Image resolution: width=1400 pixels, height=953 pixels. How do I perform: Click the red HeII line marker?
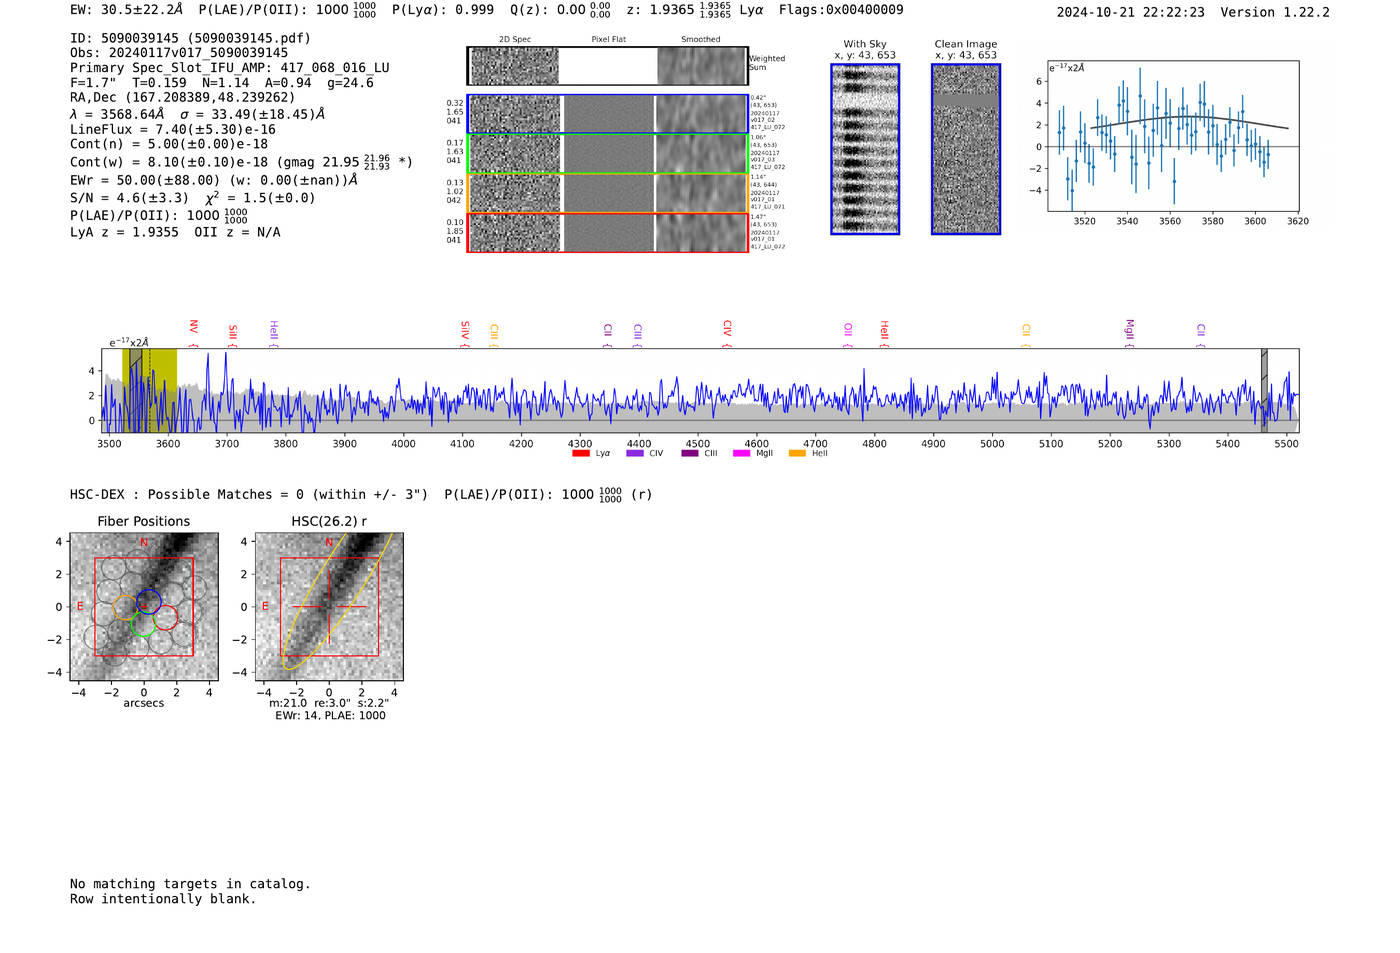pos(884,331)
